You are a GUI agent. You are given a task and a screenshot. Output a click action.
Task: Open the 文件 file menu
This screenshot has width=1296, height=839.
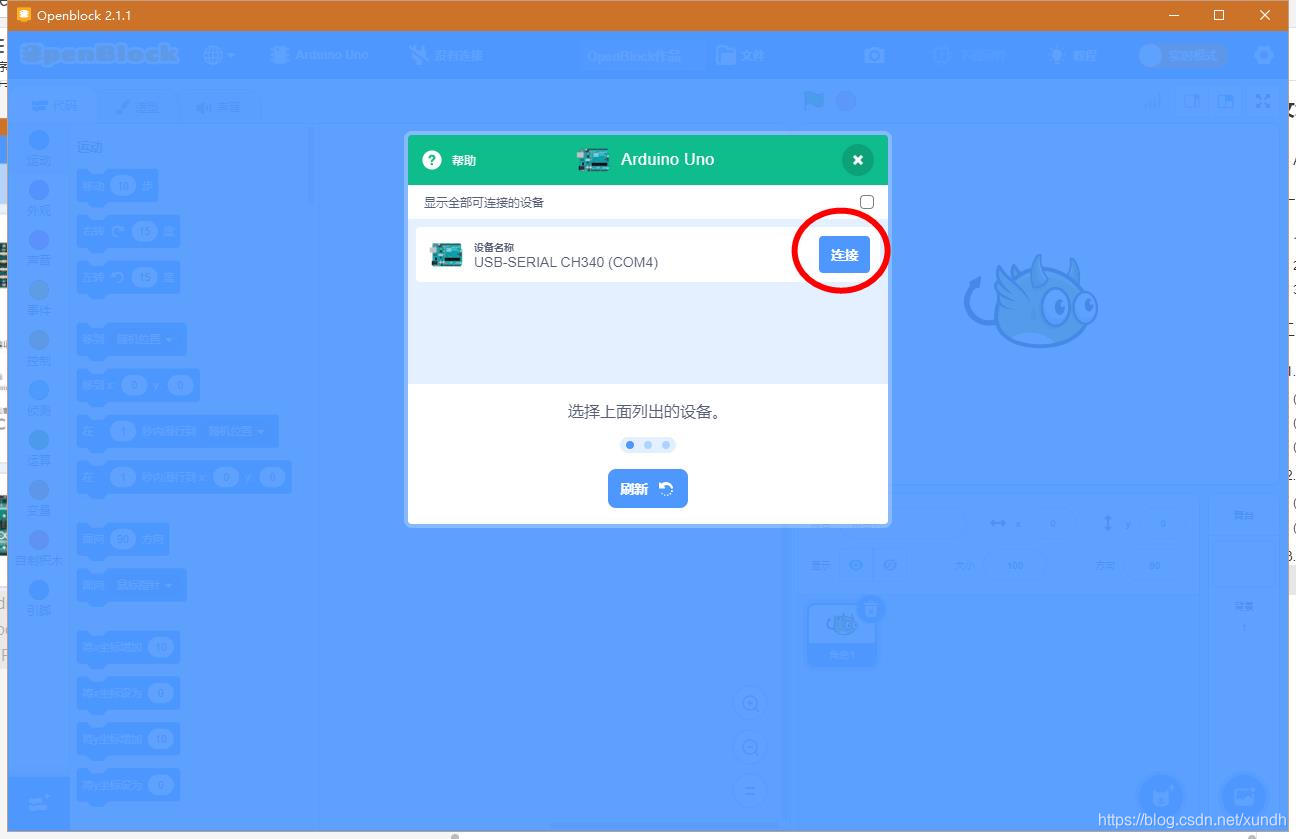point(741,55)
